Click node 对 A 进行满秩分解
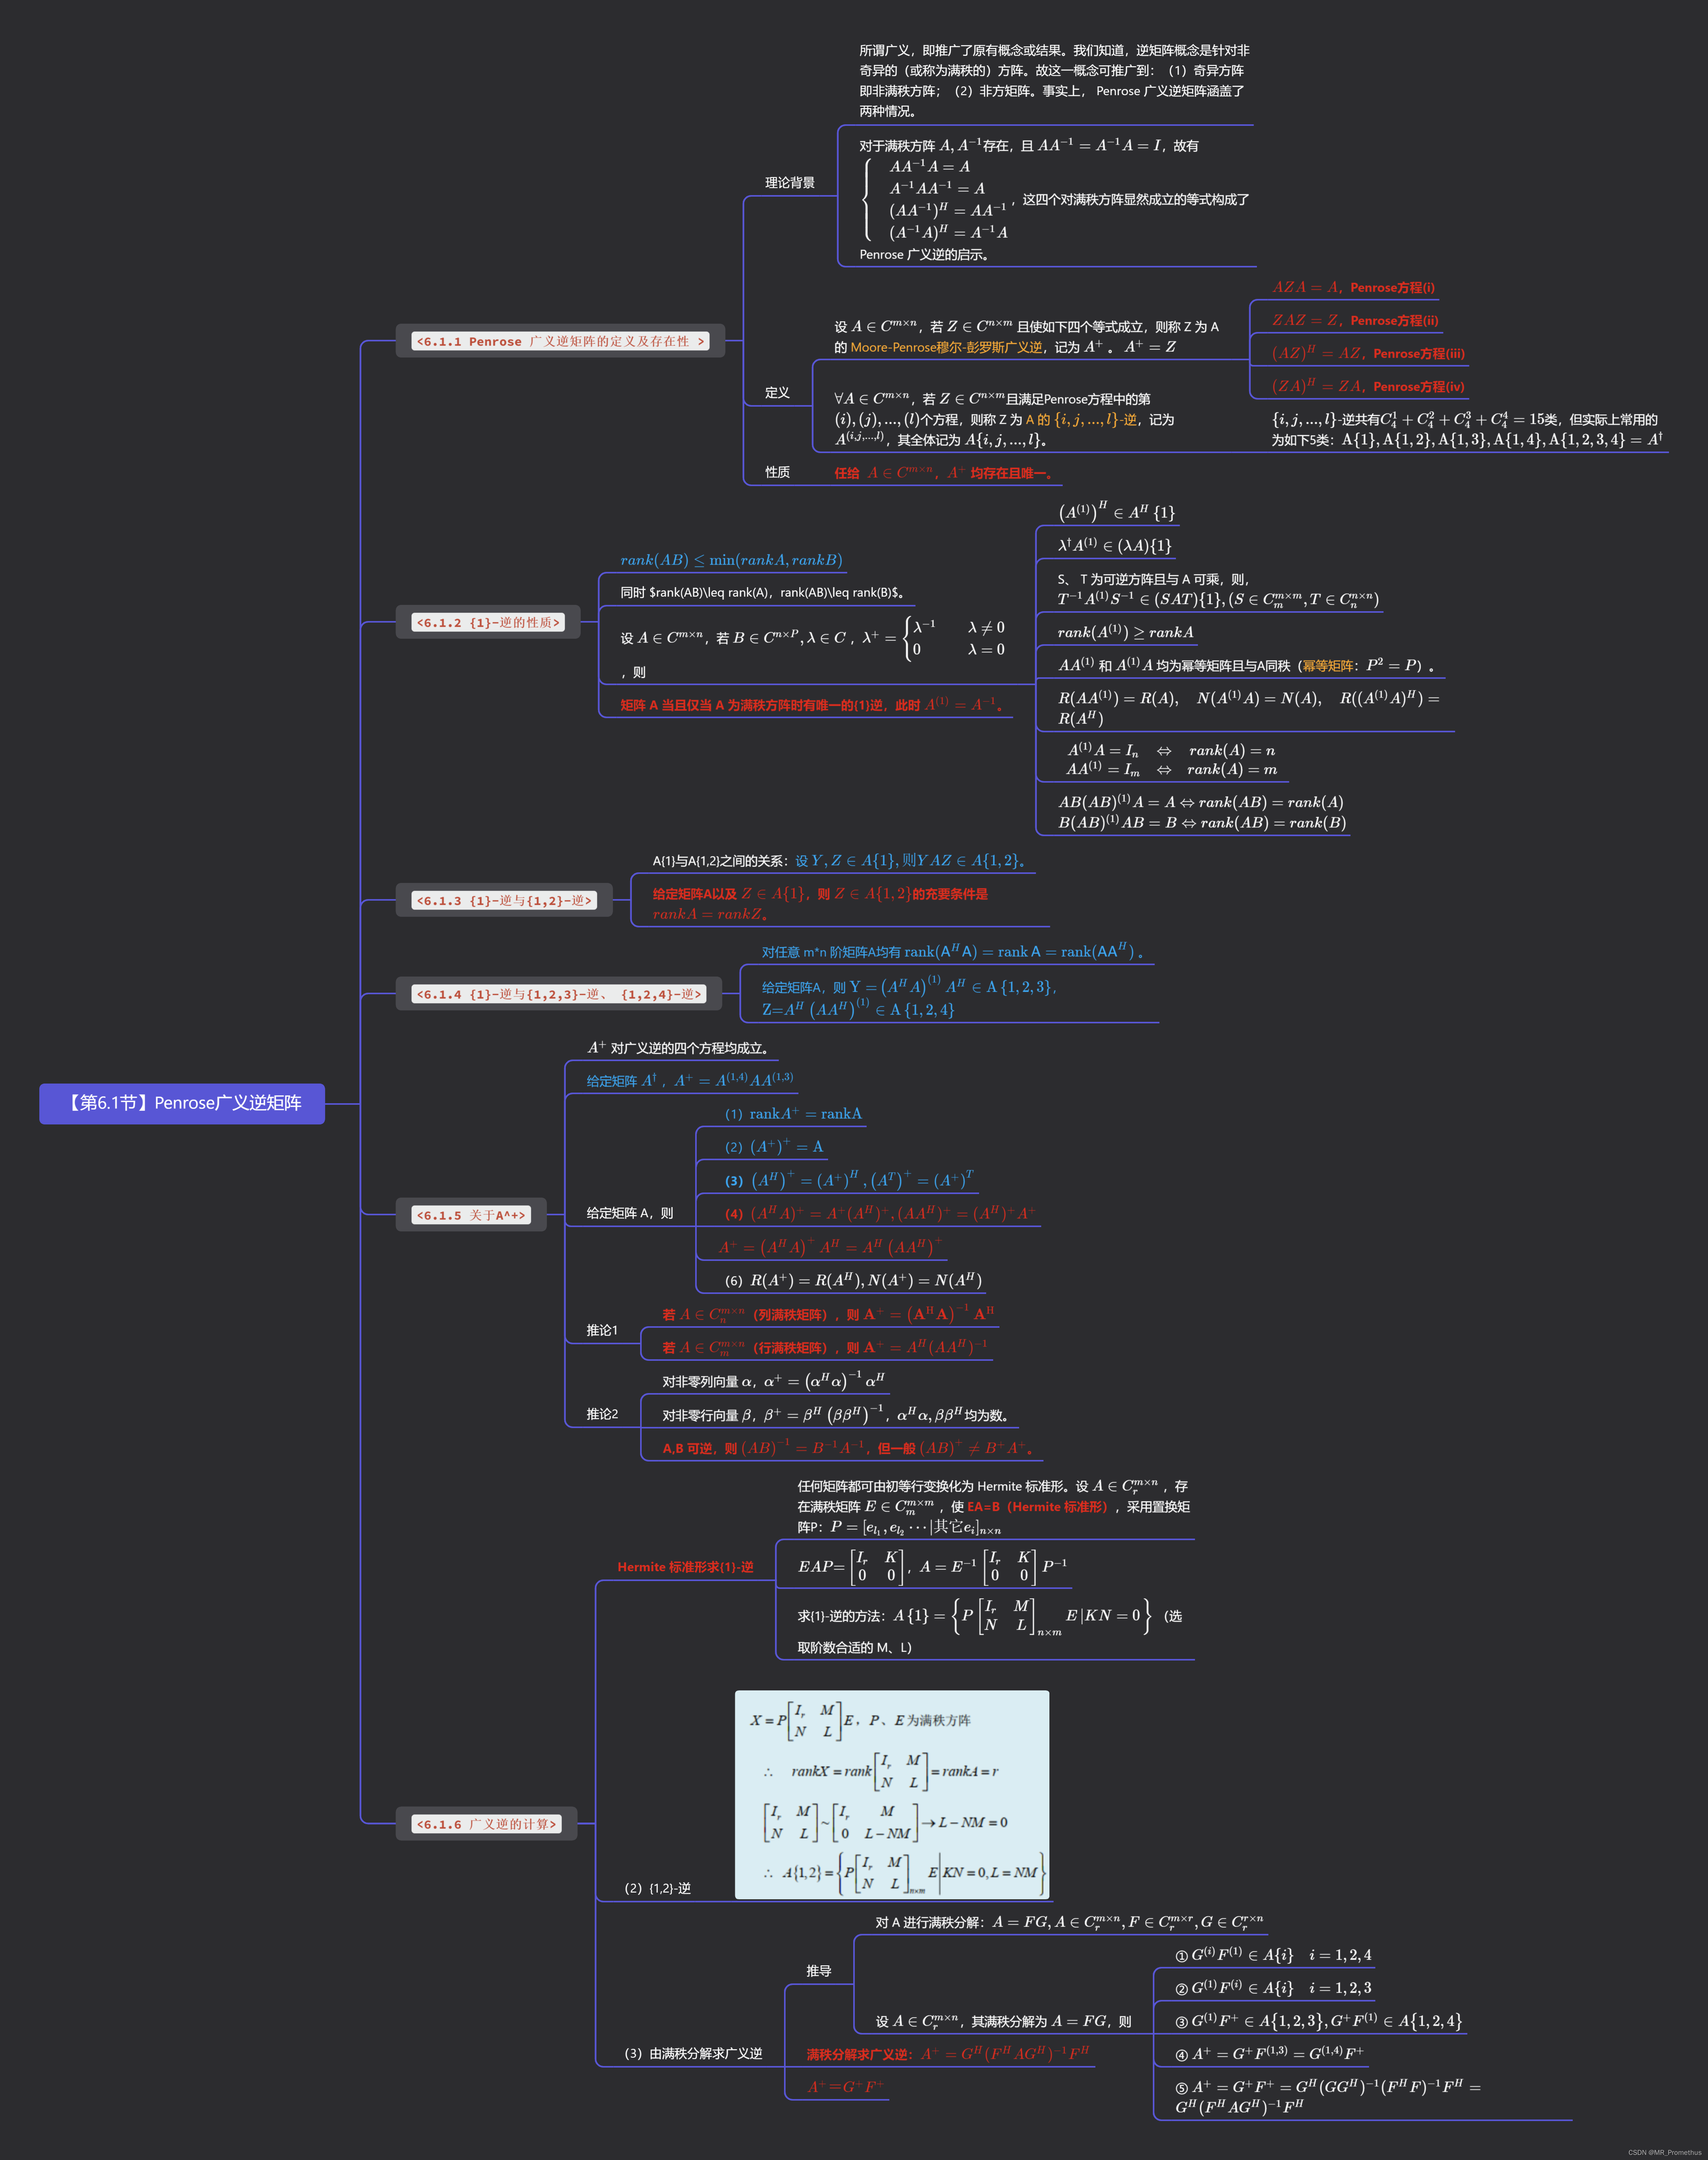Viewport: 1708px width, 2160px height. (x=1069, y=1922)
